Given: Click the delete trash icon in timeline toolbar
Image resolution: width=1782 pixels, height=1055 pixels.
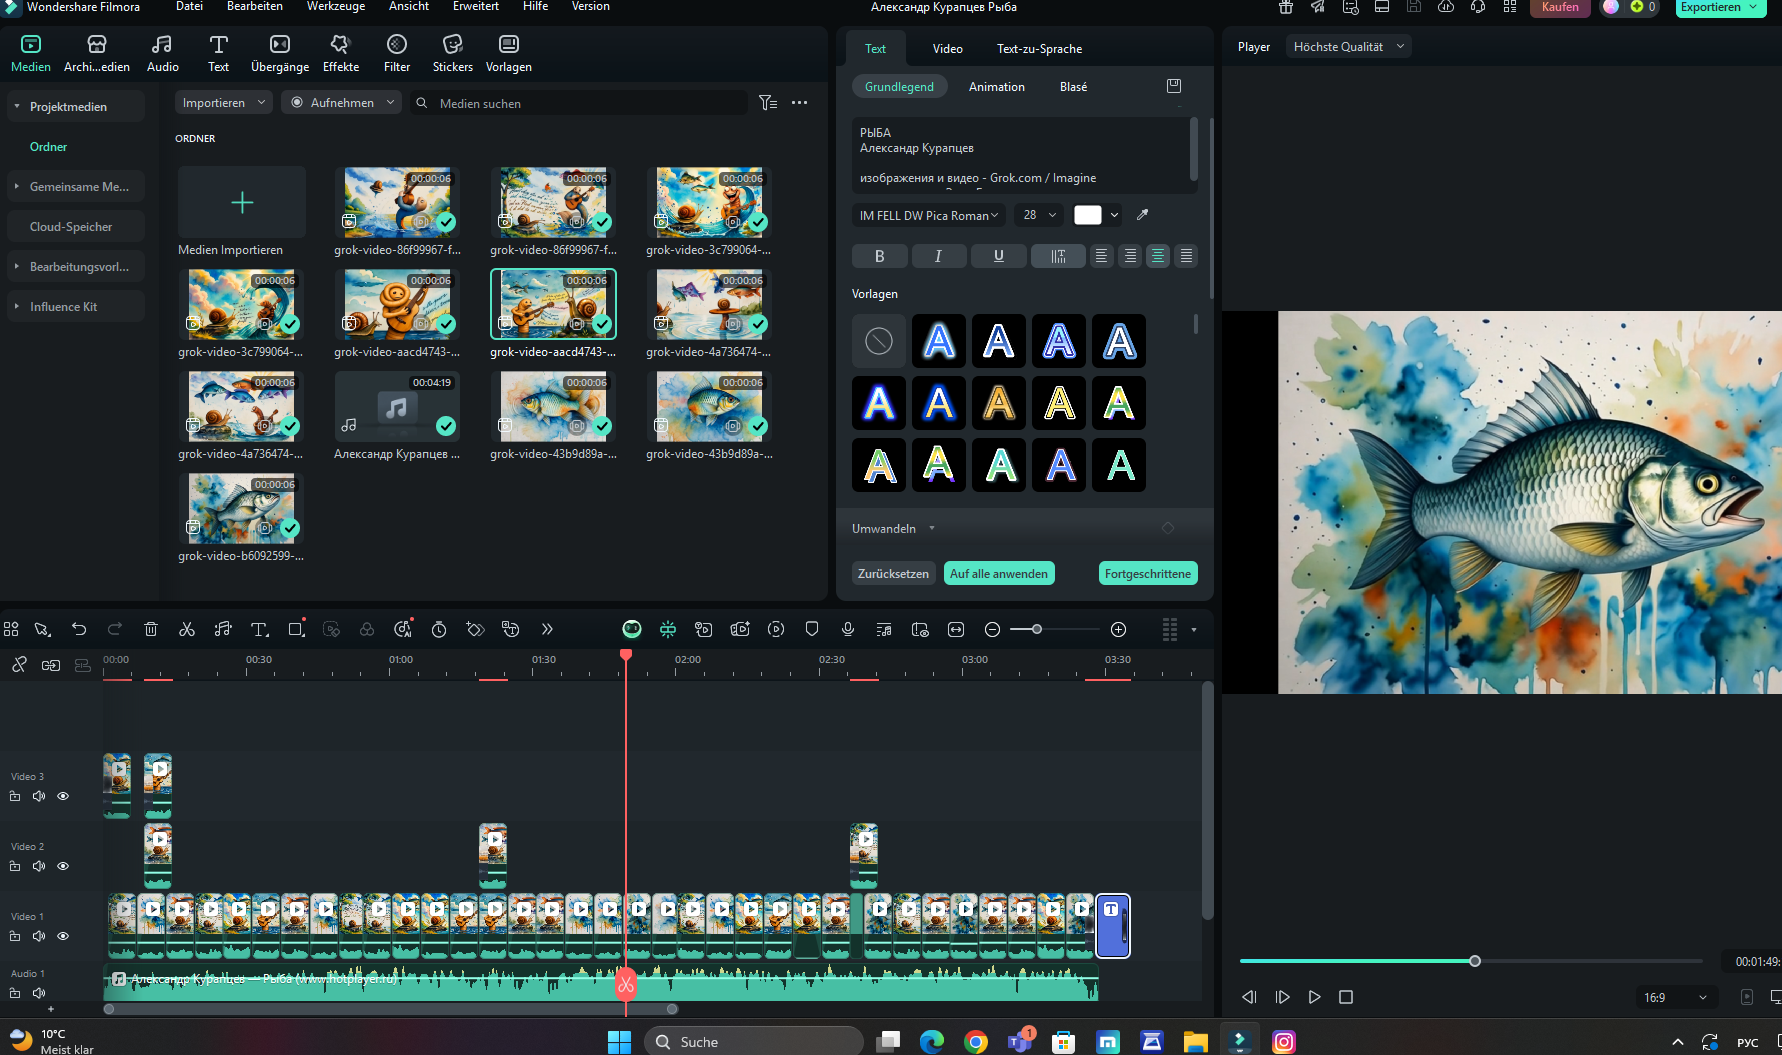Looking at the screenshot, I should pyautogui.click(x=151, y=629).
